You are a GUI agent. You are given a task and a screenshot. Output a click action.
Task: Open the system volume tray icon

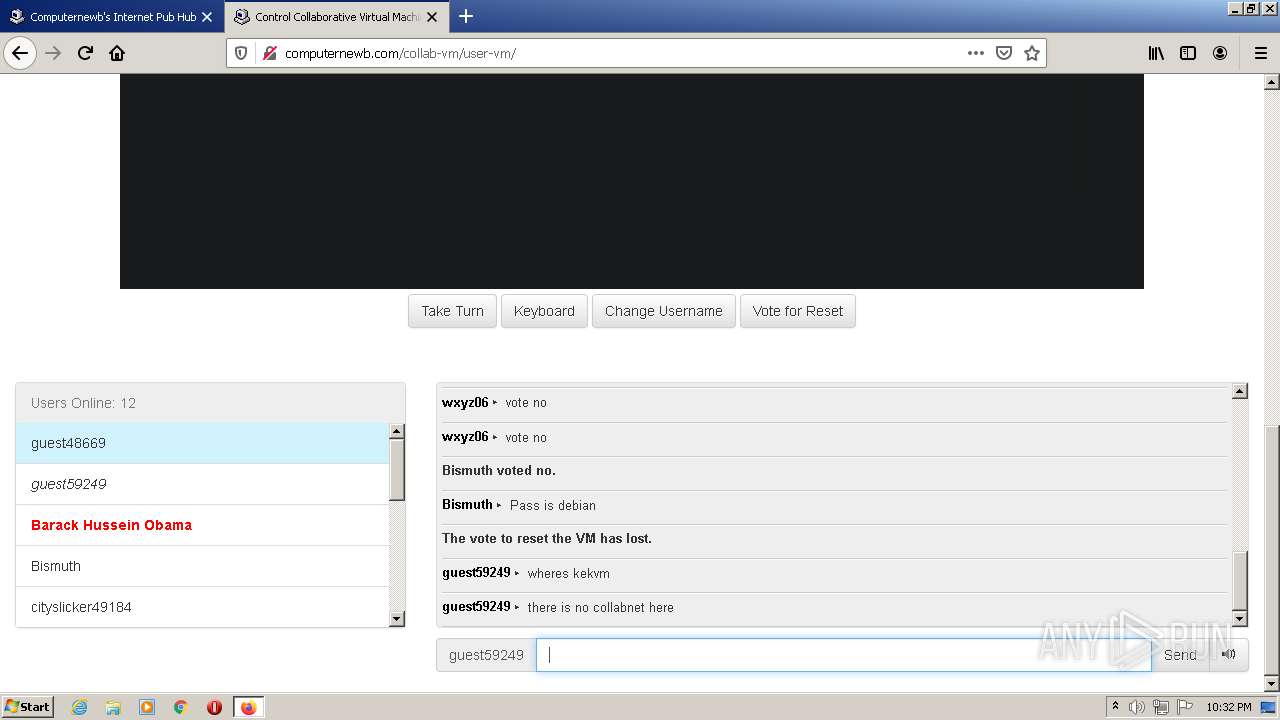[1137, 707]
